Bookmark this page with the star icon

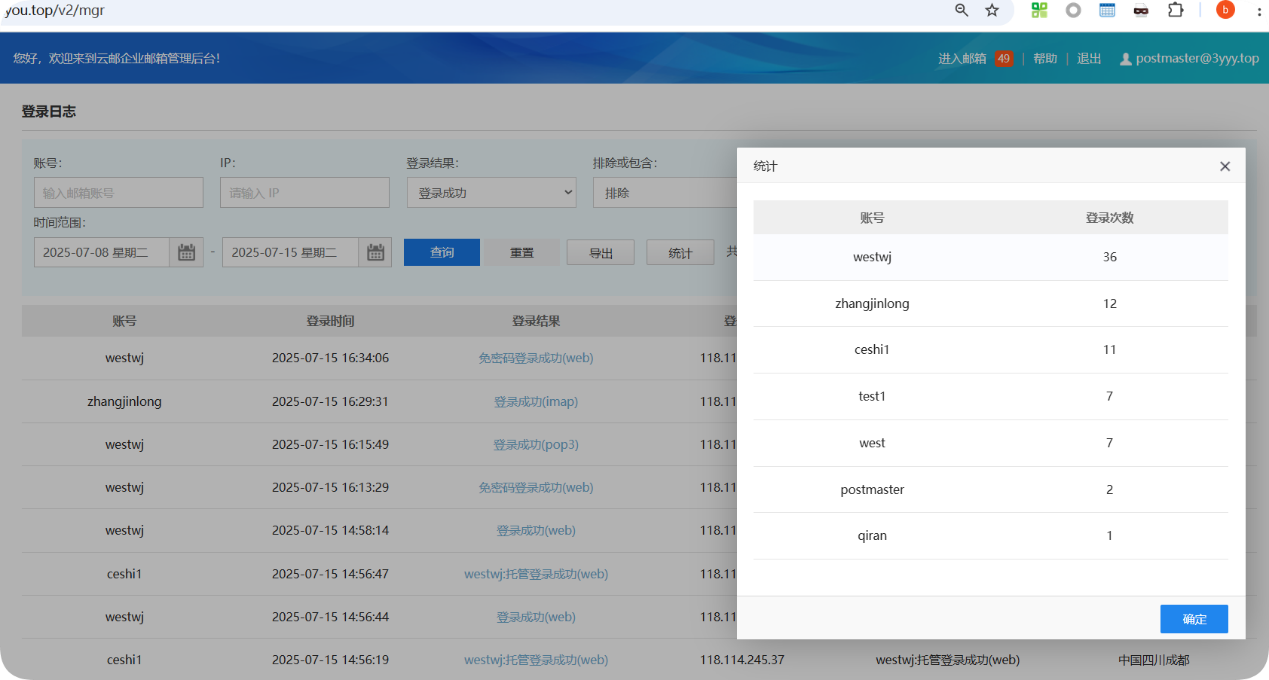tap(992, 10)
